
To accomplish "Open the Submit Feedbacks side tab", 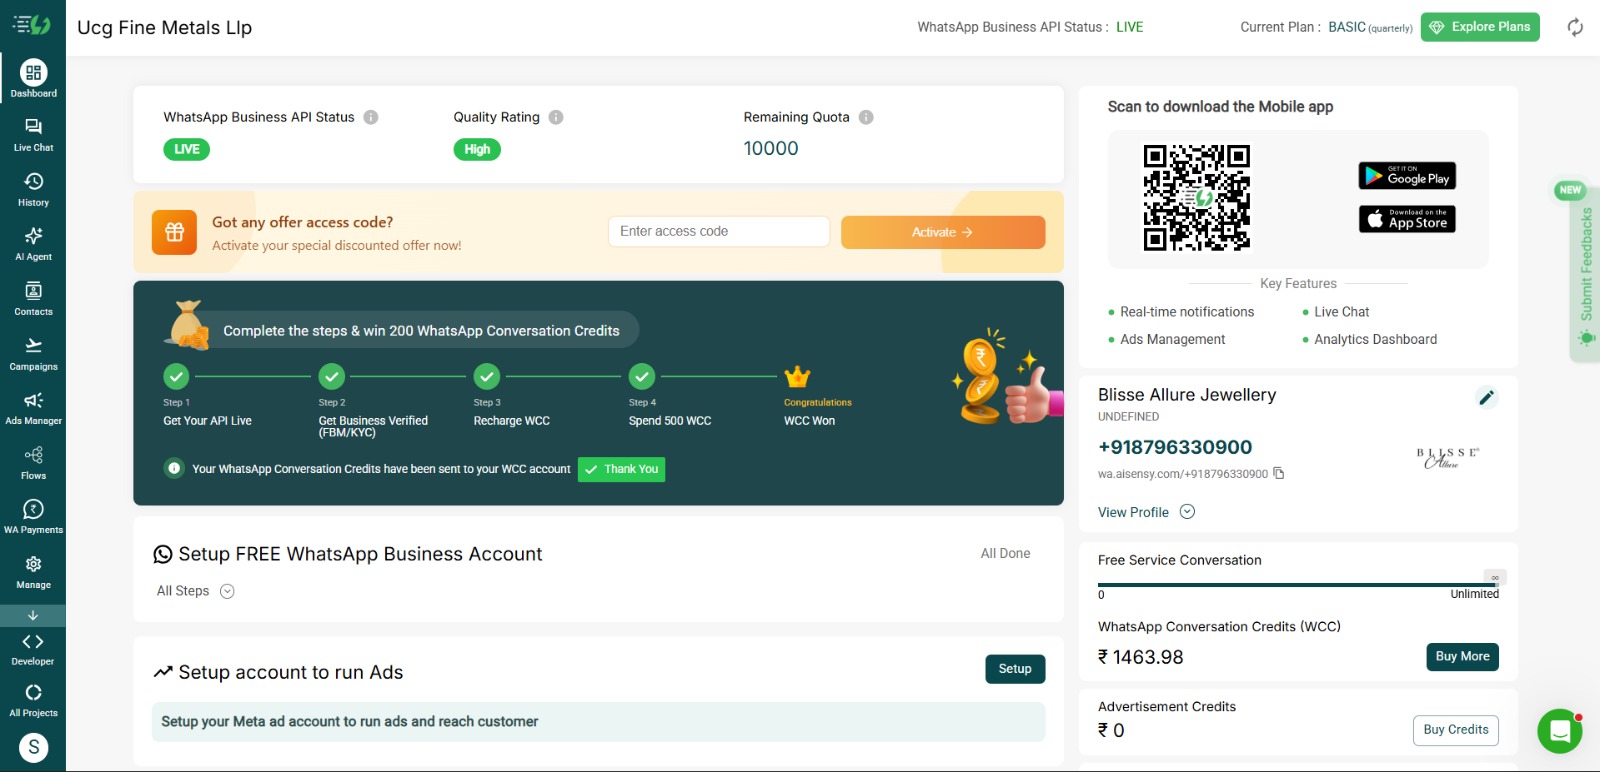I will 1586,275.
